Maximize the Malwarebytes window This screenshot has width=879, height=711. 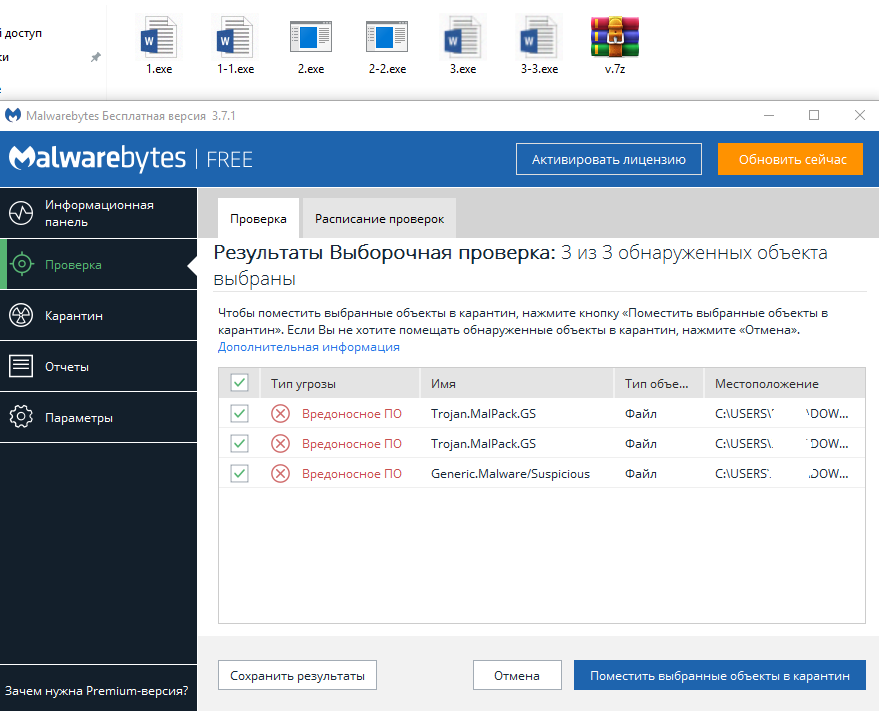(x=814, y=116)
